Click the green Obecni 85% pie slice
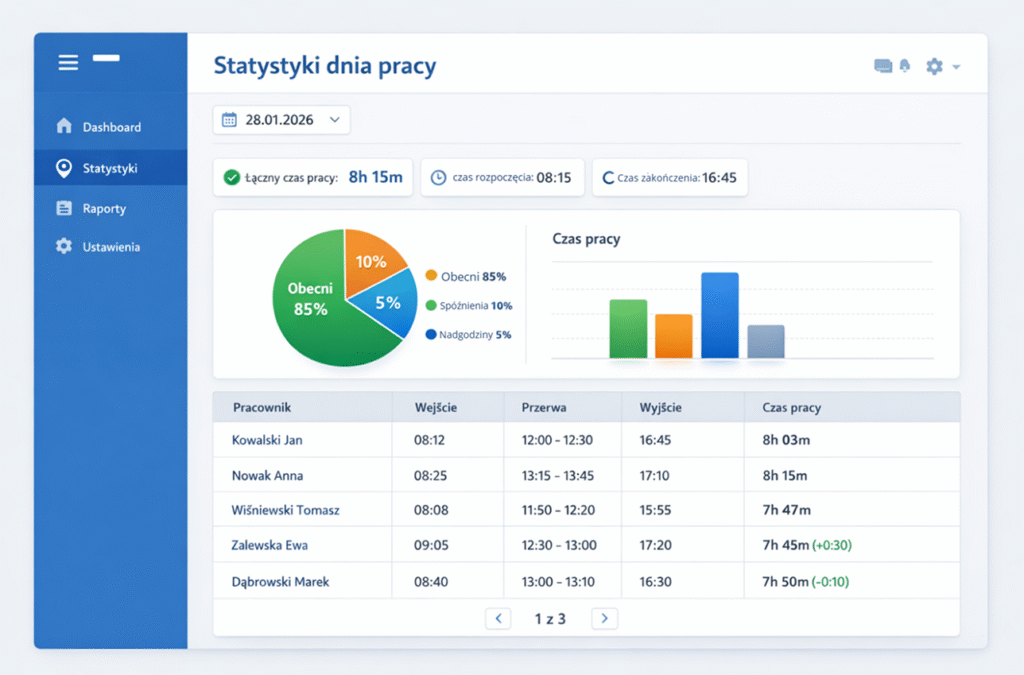Screen dimensions: 1024x675 [x=315, y=310]
